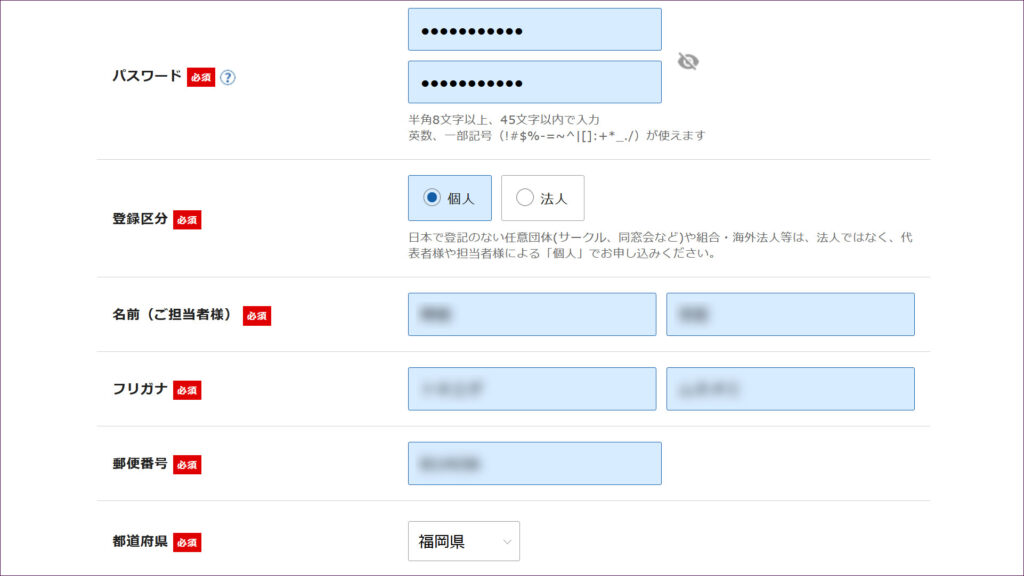Select the 個人 registration type radio button

tap(432, 198)
